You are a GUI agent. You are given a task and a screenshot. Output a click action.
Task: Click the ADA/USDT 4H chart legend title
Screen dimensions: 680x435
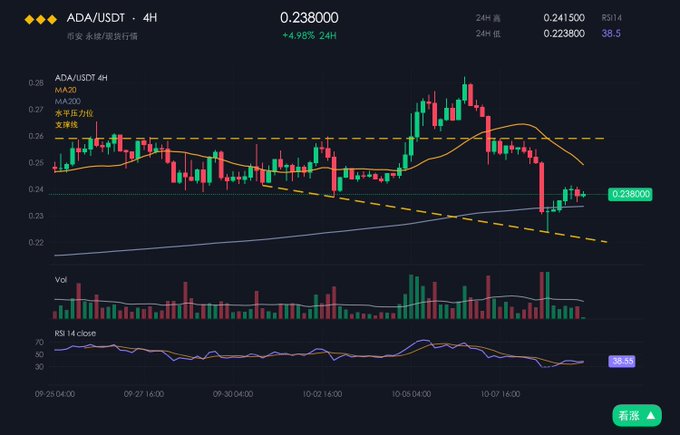click(x=81, y=78)
